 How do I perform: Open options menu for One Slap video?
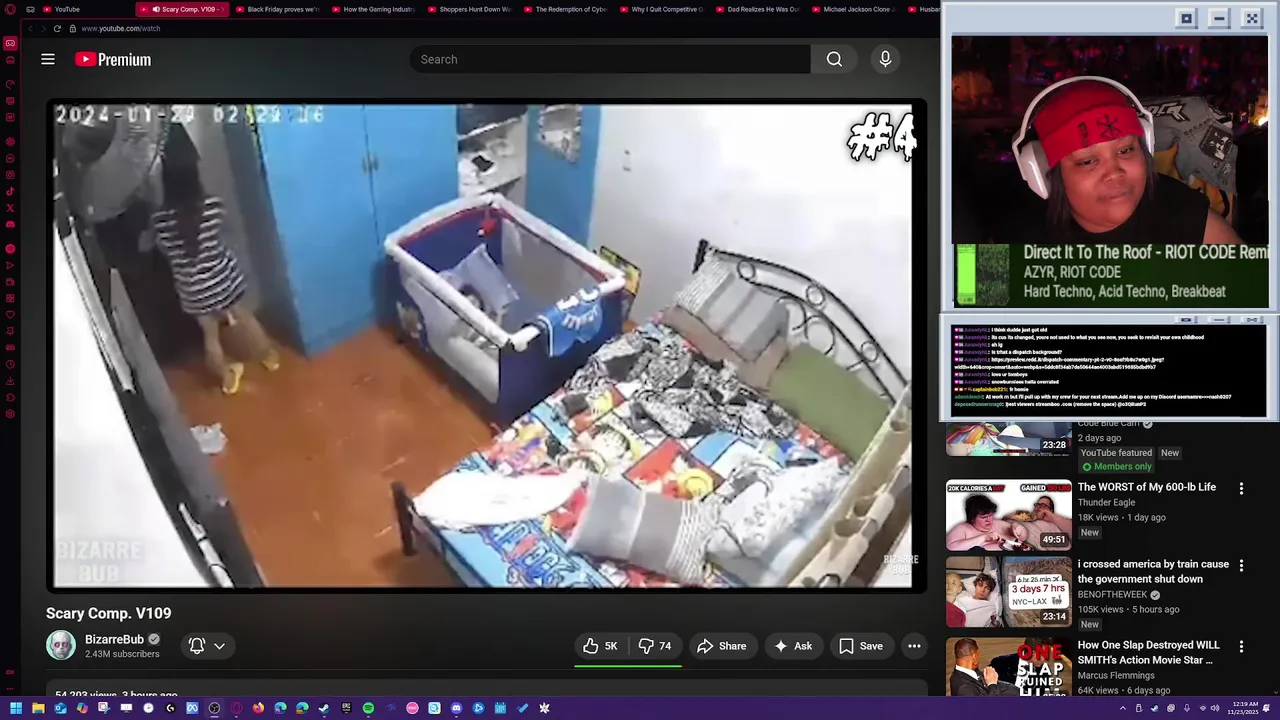click(x=1241, y=647)
